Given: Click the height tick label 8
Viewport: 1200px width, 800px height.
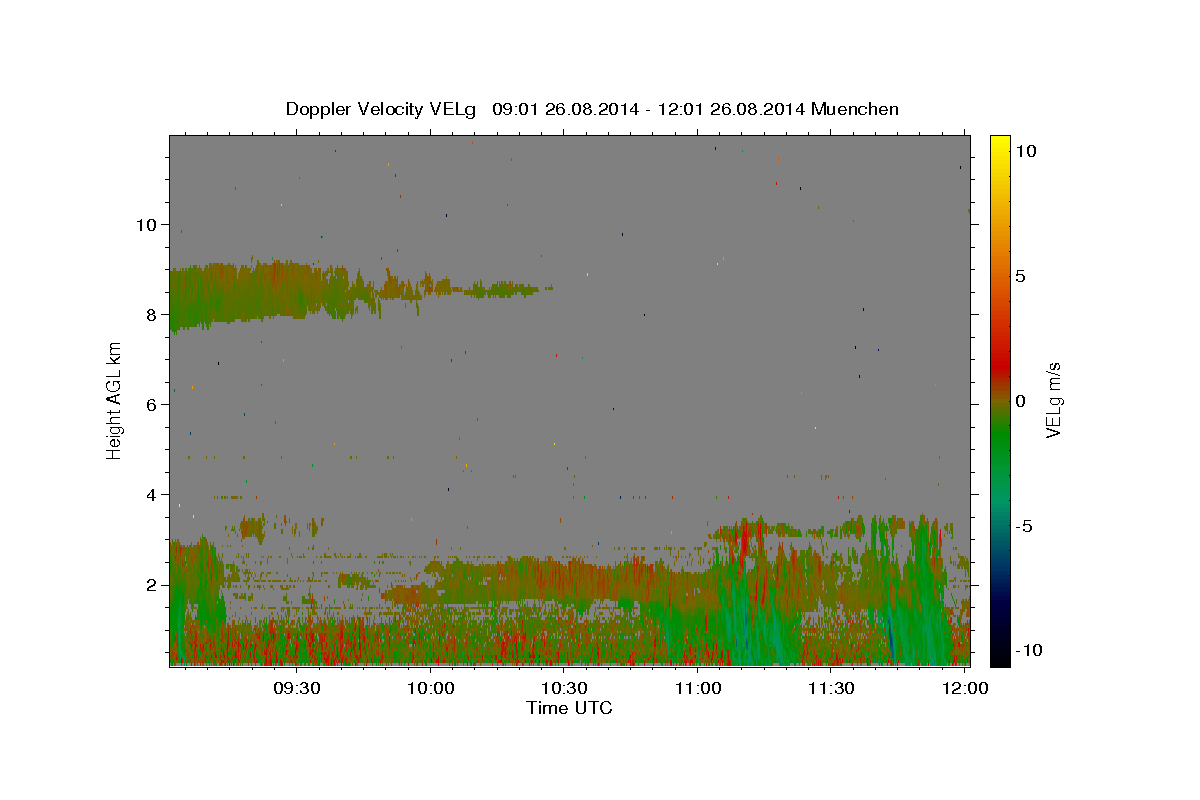Looking at the screenshot, I should (x=153, y=314).
